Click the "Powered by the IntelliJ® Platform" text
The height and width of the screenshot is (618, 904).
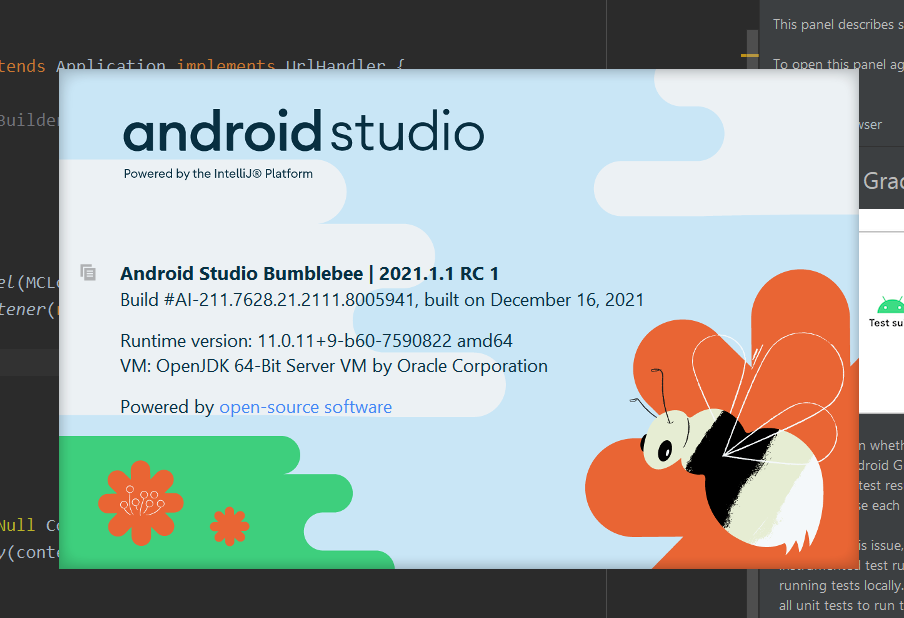[x=218, y=174]
